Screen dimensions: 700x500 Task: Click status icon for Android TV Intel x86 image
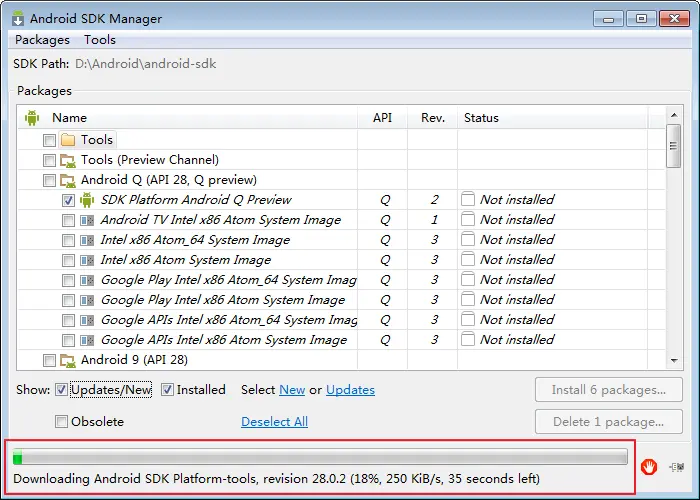[x=467, y=219]
